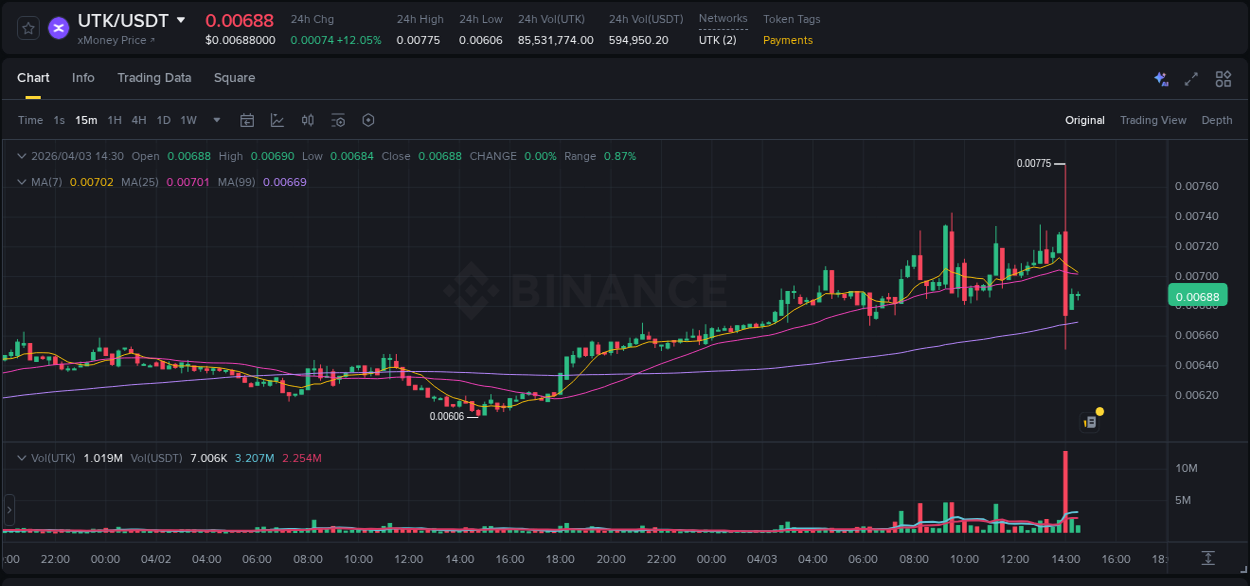This screenshot has width=1250, height=586.
Task: Toggle the favorite star for UTK/USDT
Action: [x=27, y=28]
